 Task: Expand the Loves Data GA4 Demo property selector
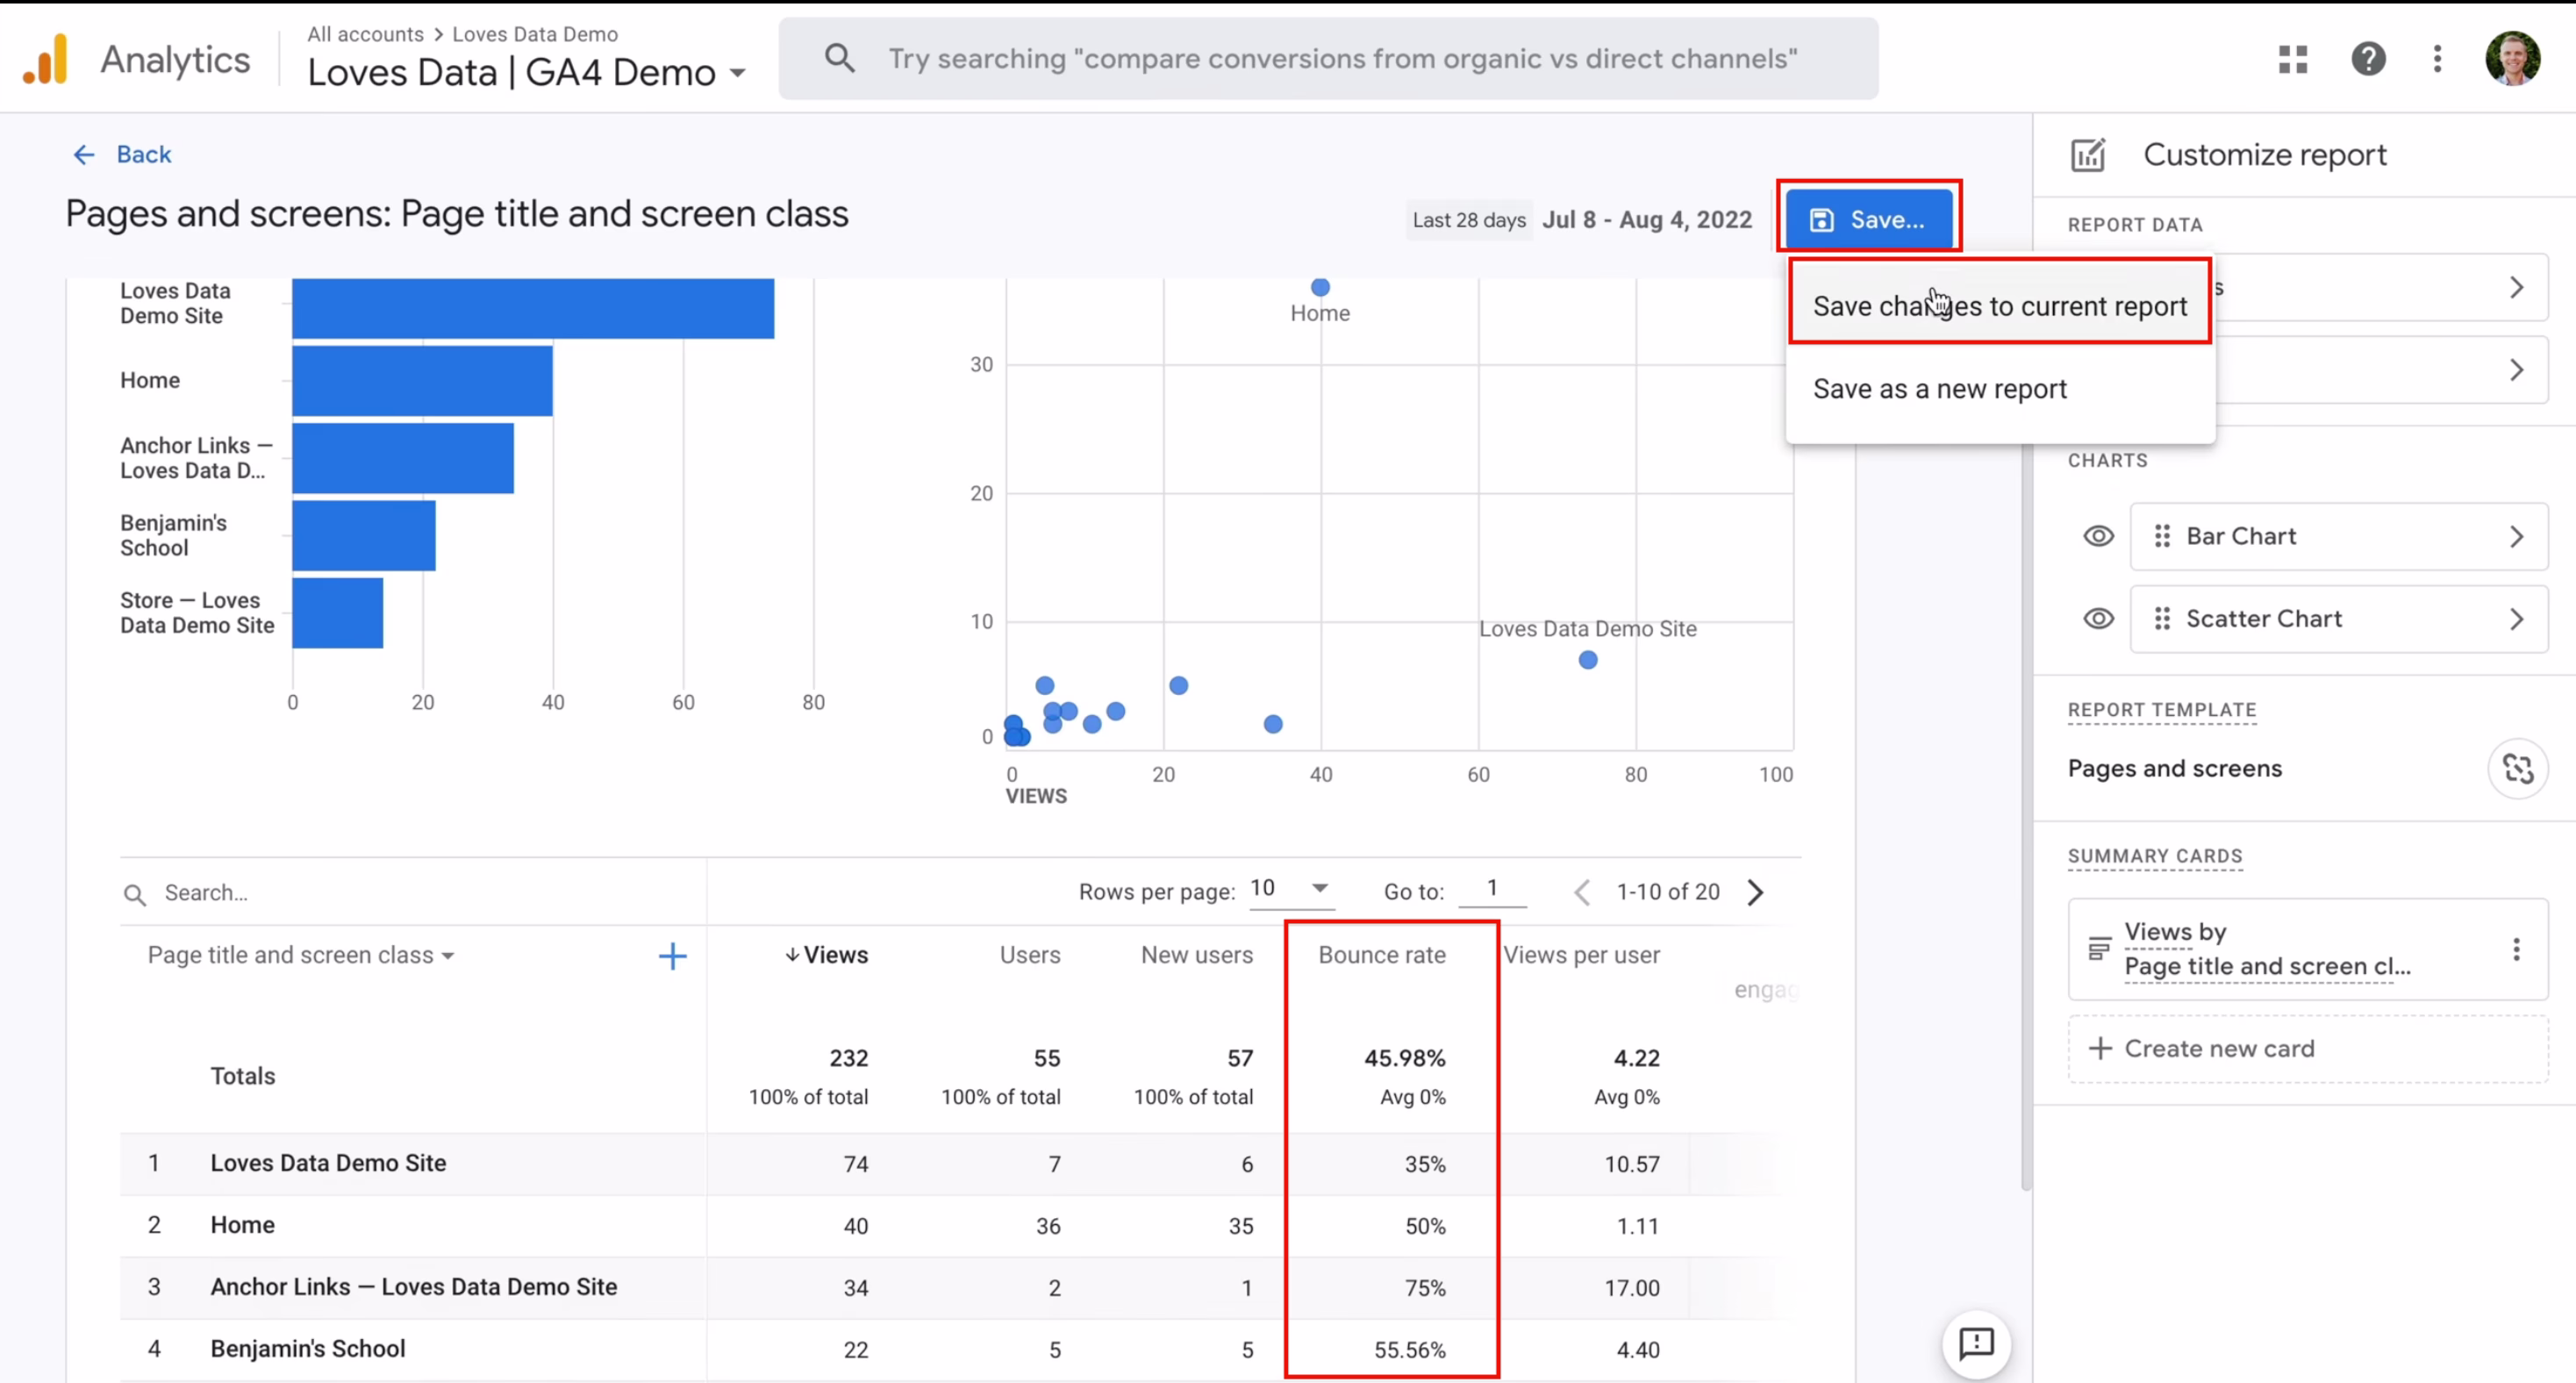(740, 72)
